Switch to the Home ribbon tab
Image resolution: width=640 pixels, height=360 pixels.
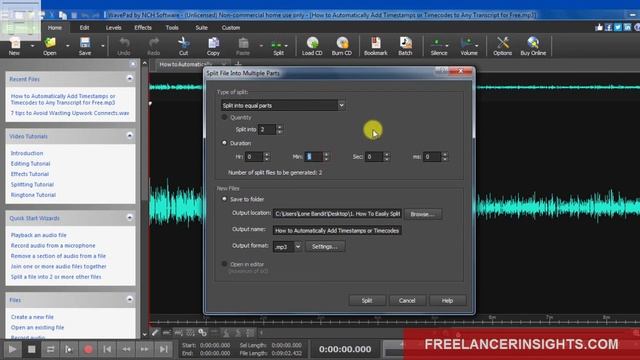point(55,27)
